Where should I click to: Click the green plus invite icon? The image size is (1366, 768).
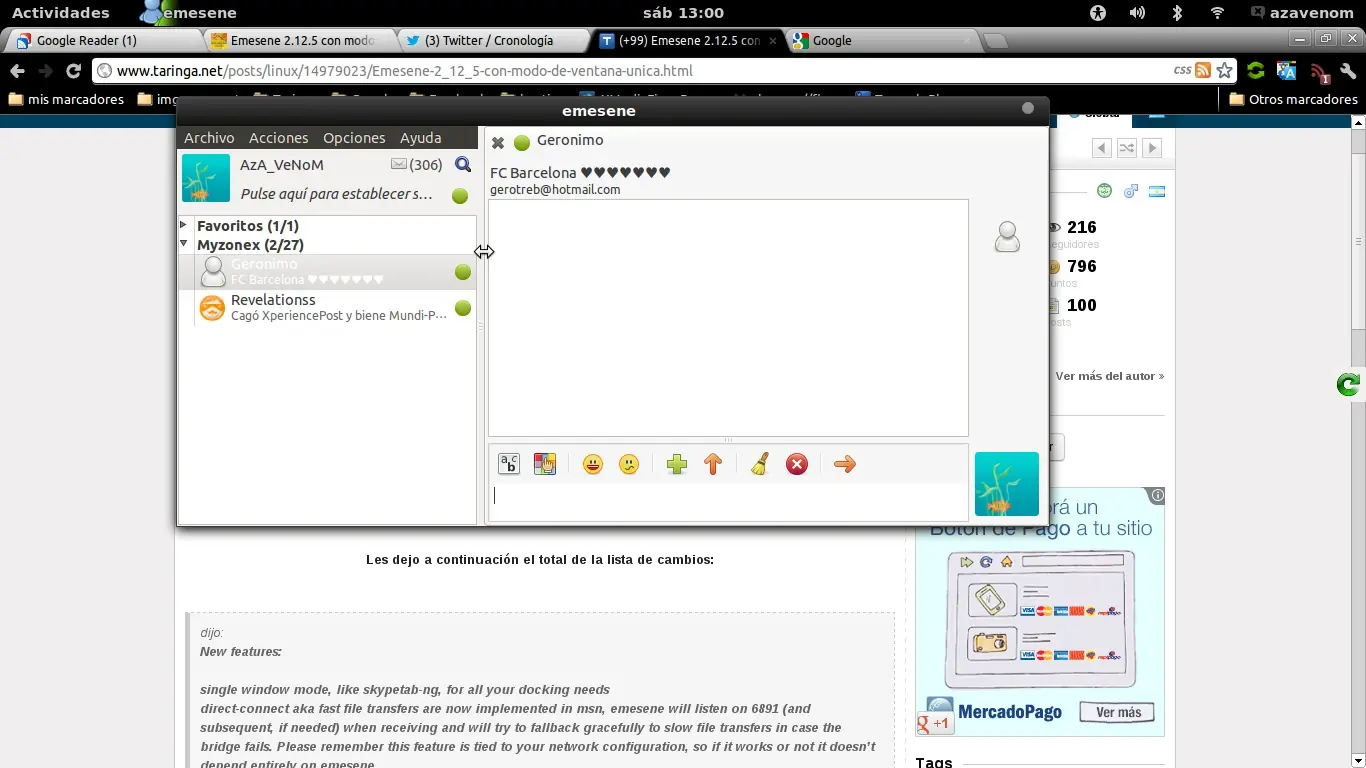[677, 464]
